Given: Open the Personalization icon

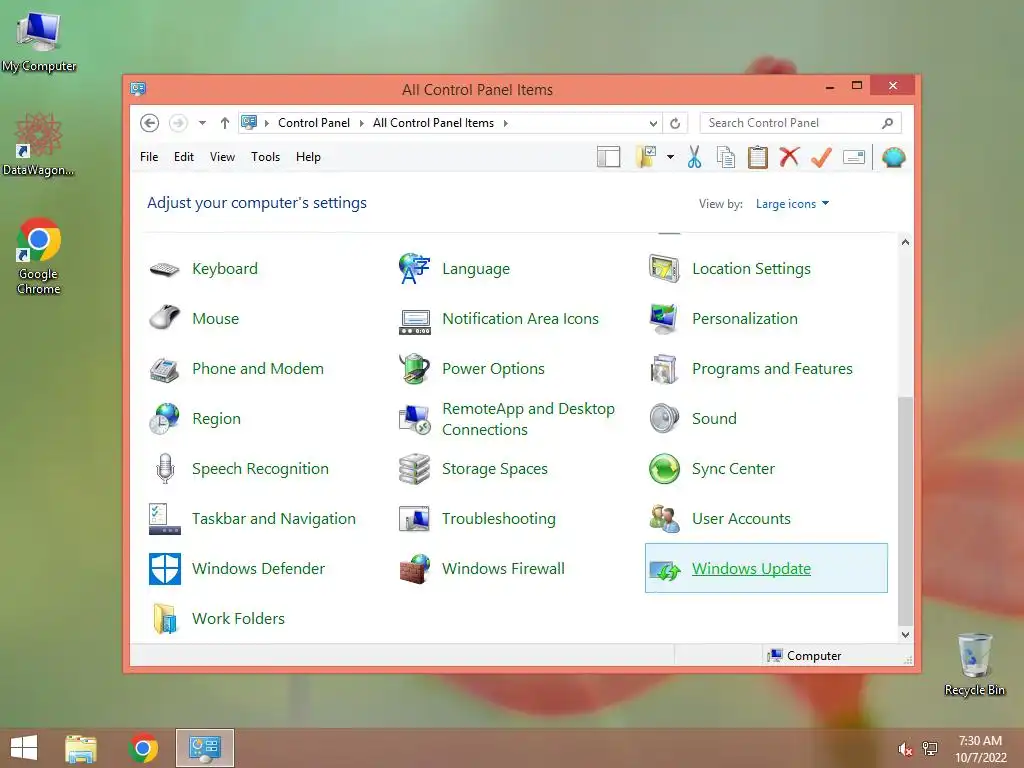Looking at the screenshot, I should (664, 319).
